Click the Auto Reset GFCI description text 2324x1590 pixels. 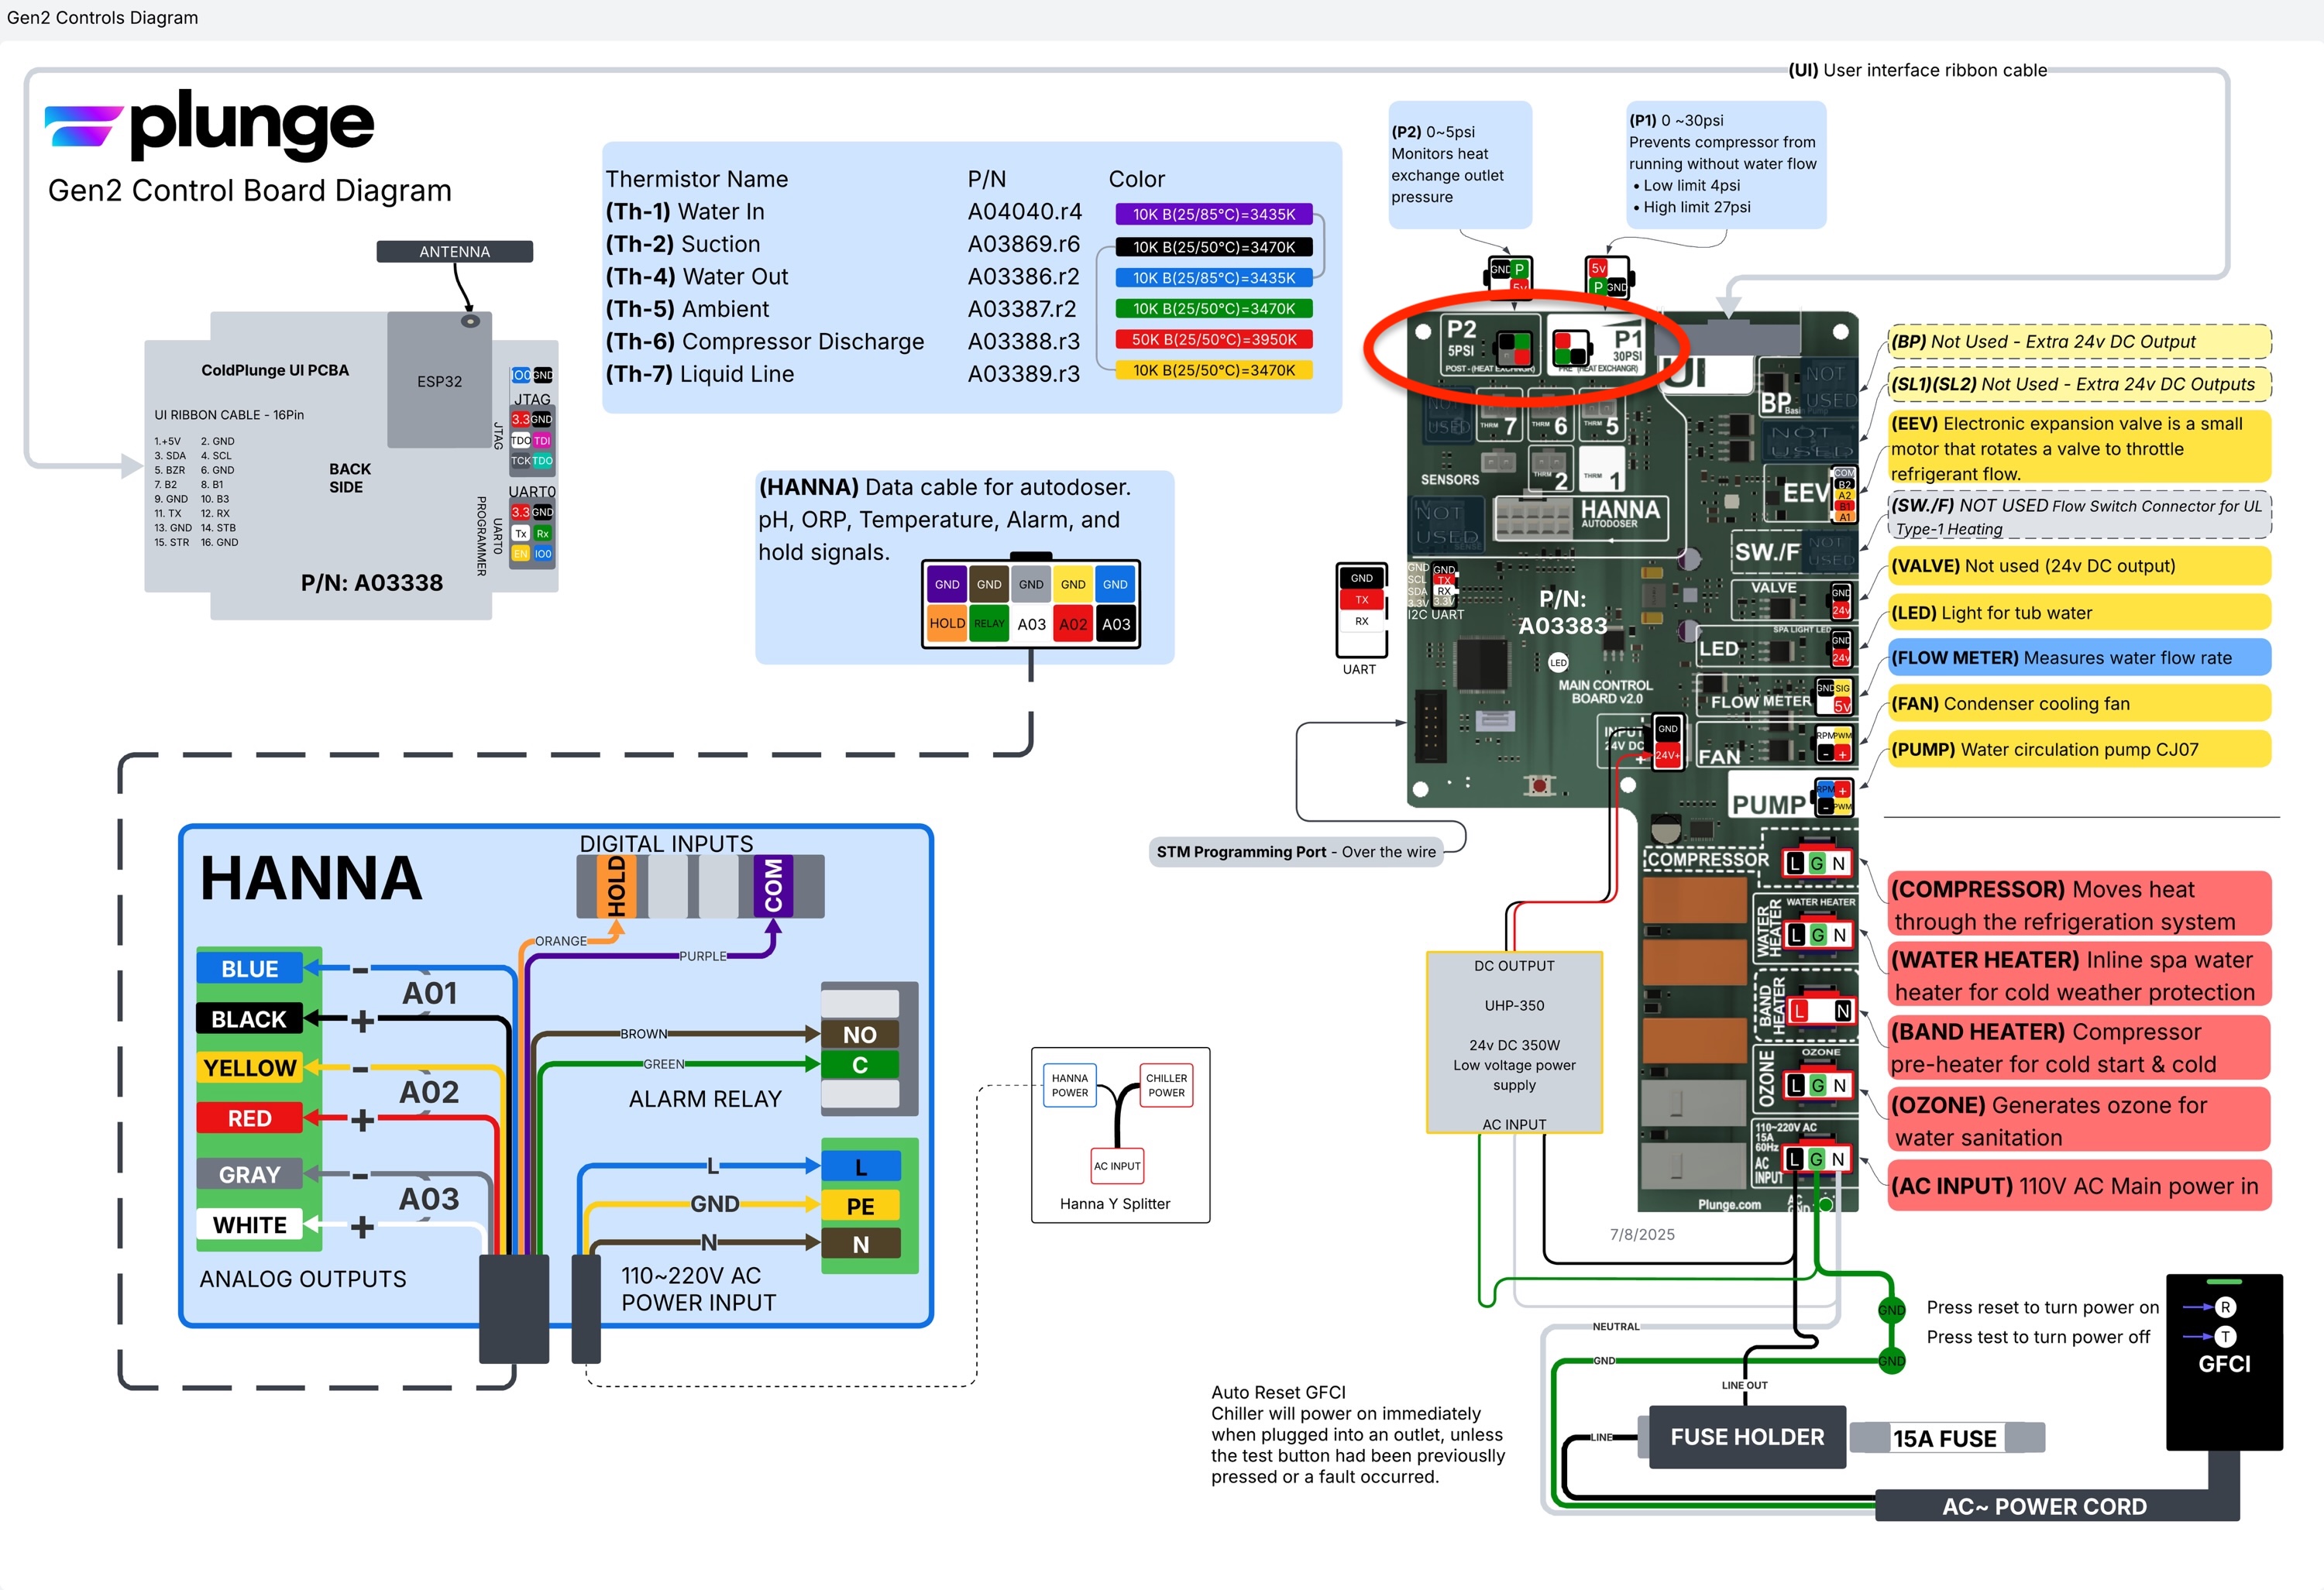point(1357,1435)
